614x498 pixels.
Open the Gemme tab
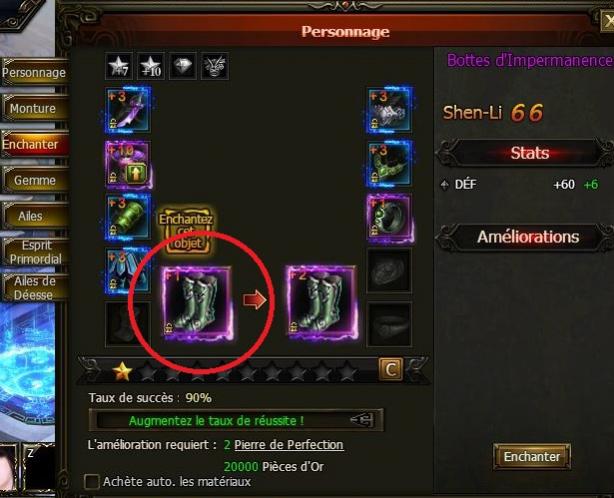click(x=34, y=180)
